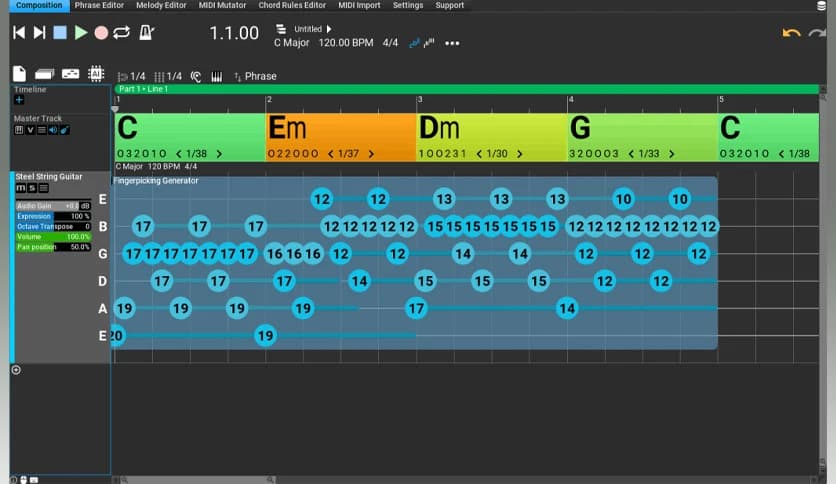The image size is (836, 484).
Task: Click the database icon at top right
Action: 822,6
